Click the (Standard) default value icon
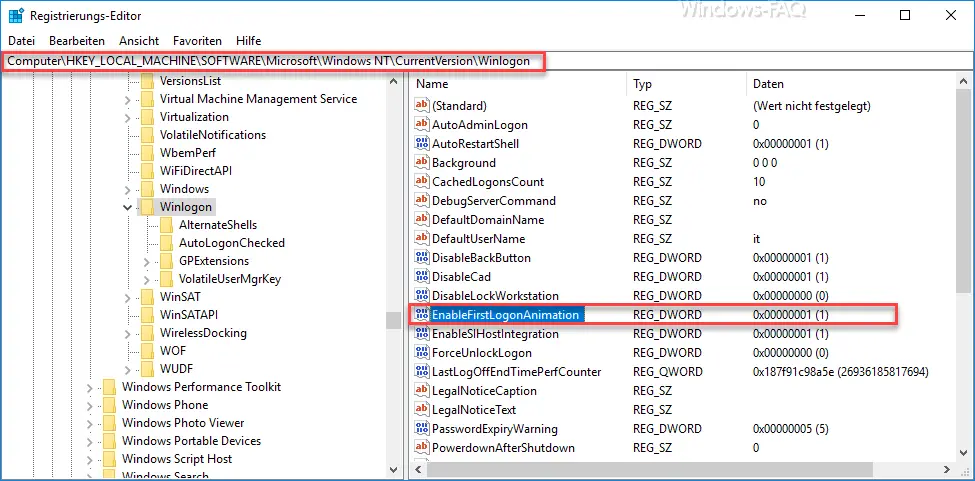 point(422,106)
